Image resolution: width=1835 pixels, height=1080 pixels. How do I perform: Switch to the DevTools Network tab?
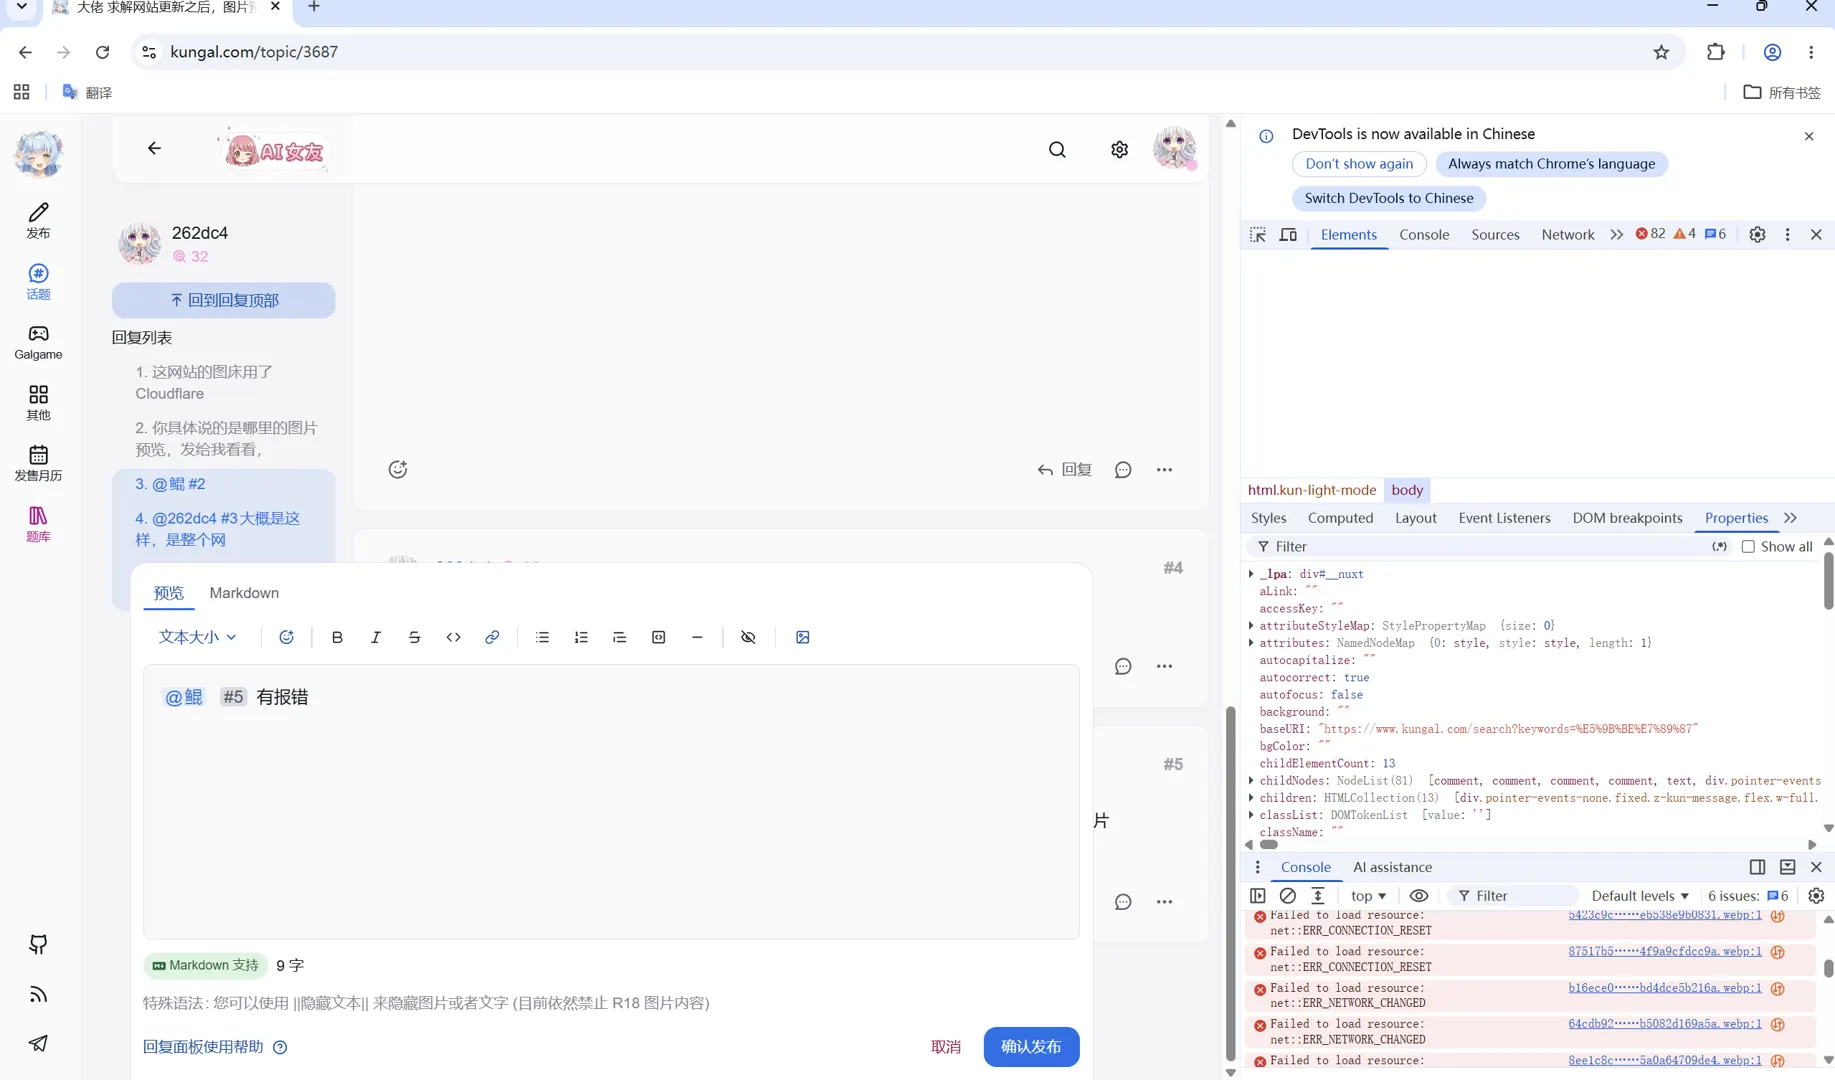[x=1567, y=234]
